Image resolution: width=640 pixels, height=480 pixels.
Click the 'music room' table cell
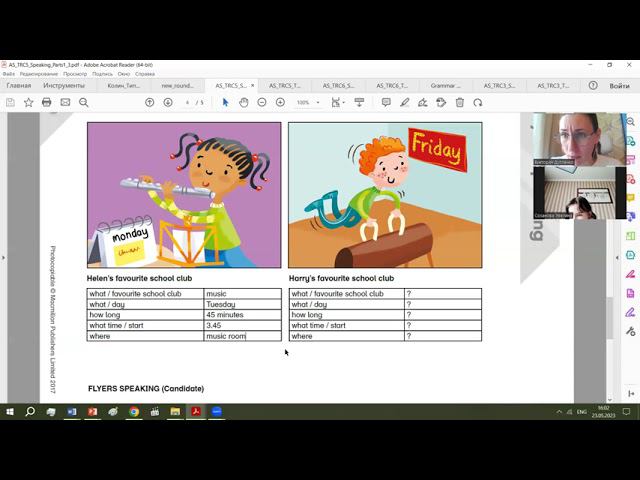pos(242,336)
